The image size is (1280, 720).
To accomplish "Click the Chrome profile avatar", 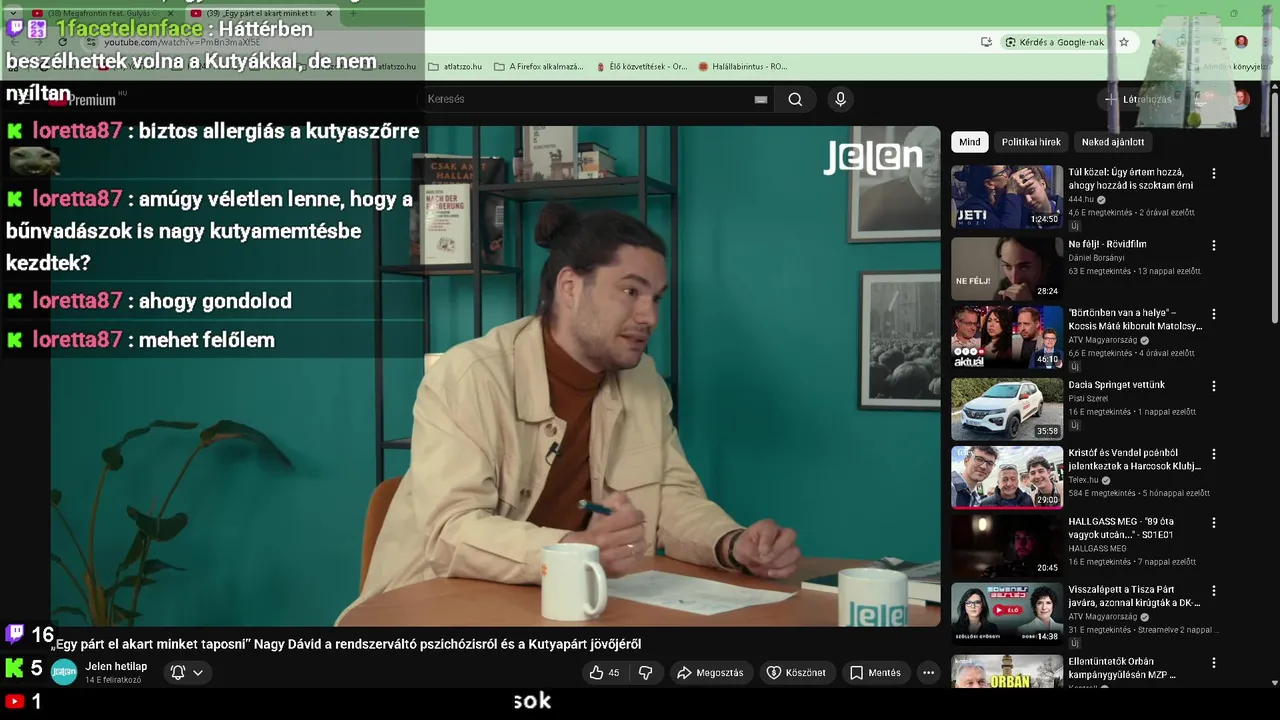I will [1241, 42].
